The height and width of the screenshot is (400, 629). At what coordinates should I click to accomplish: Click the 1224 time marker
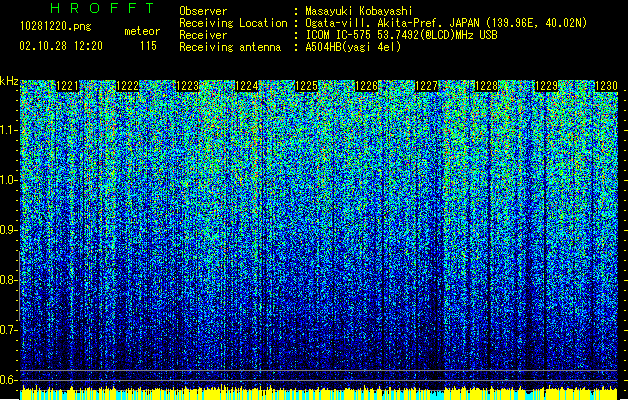(x=246, y=86)
